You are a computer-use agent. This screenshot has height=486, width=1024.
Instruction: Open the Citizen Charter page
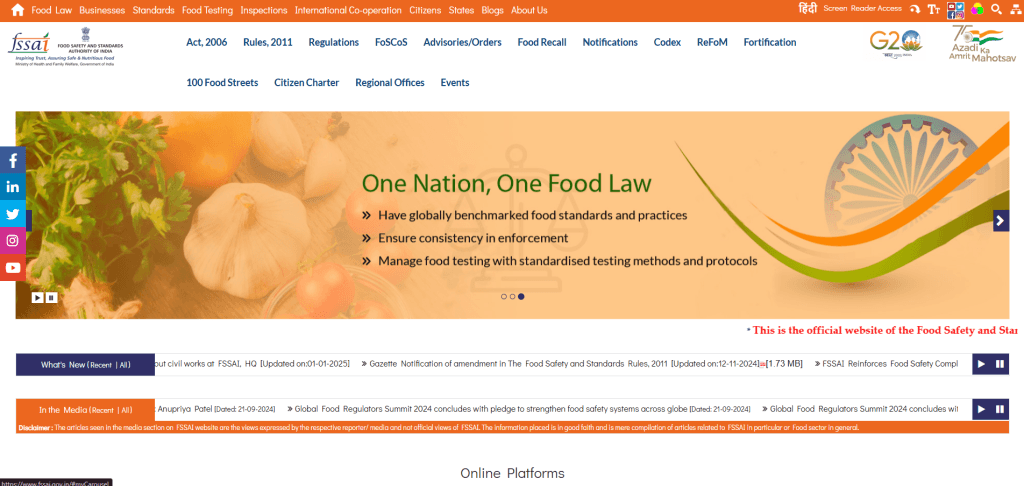pos(306,82)
